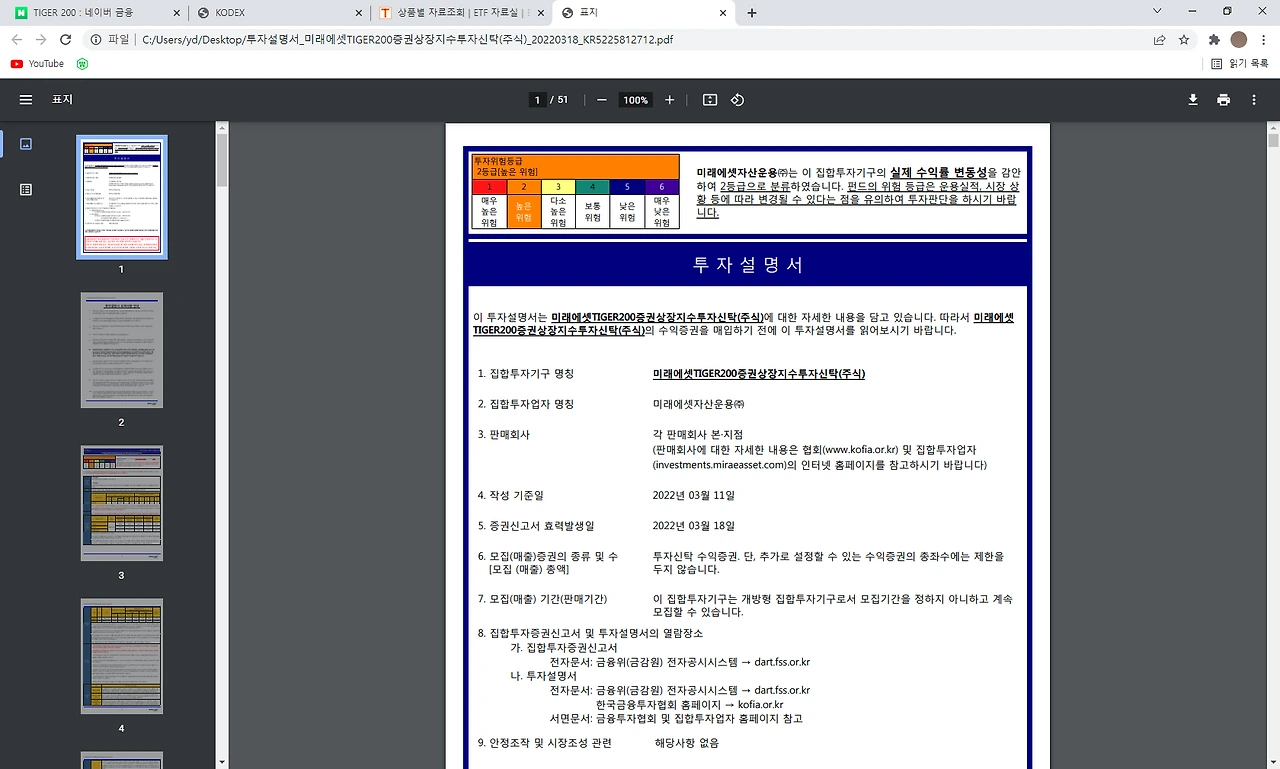The height and width of the screenshot is (769, 1280).
Task: Open the YouTube bookmark
Action: click(37, 63)
